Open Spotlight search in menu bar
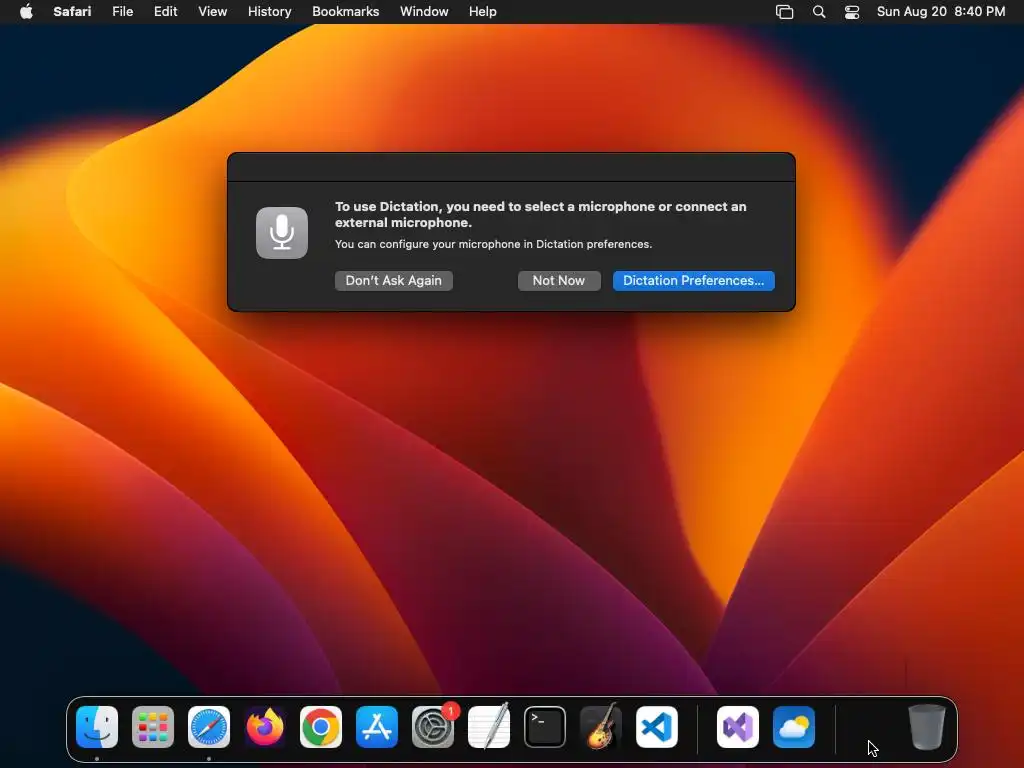This screenshot has width=1024, height=768. (819, 12)
